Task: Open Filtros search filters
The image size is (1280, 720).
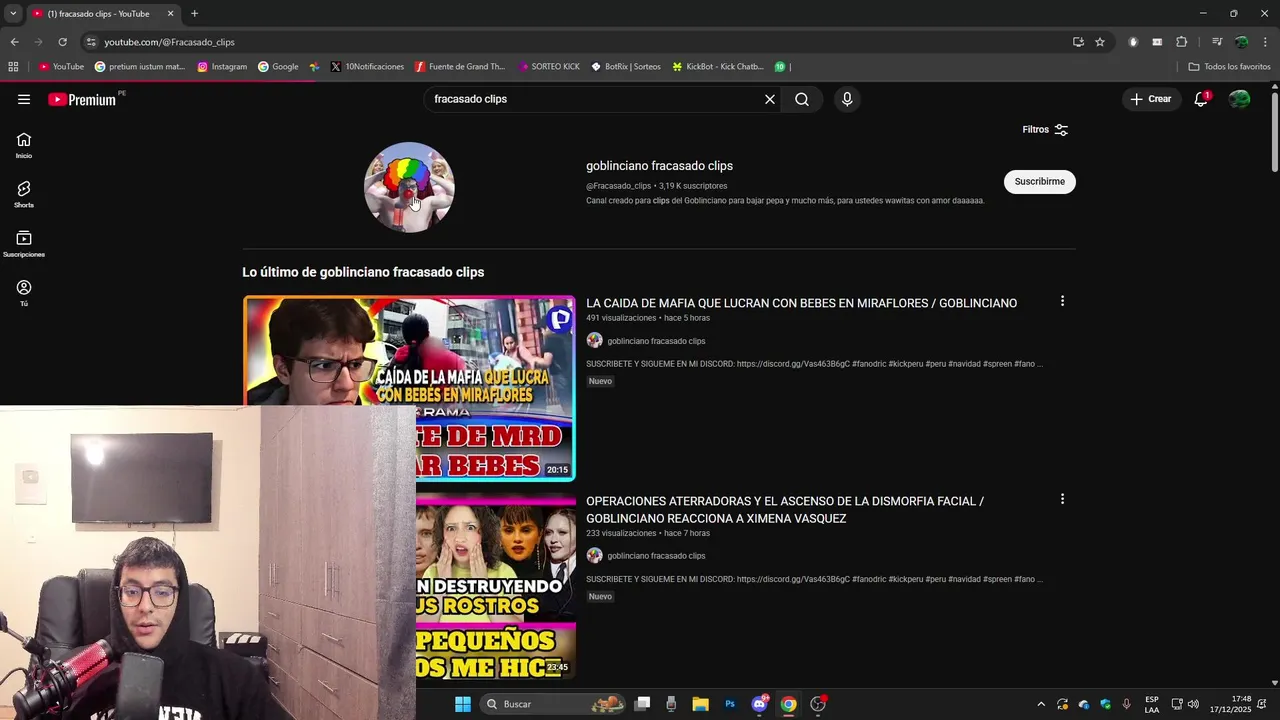Action: pos(1045,130)
